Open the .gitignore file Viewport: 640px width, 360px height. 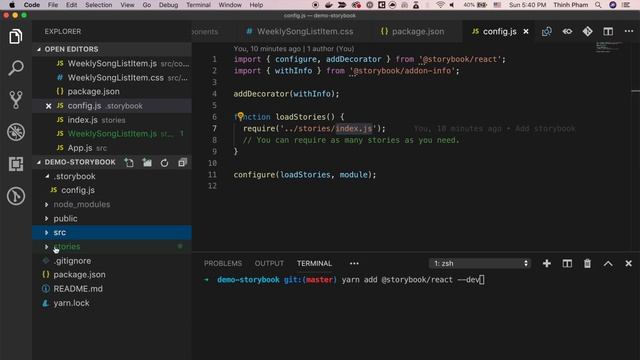pyautogui.click(x=112, y=261)
